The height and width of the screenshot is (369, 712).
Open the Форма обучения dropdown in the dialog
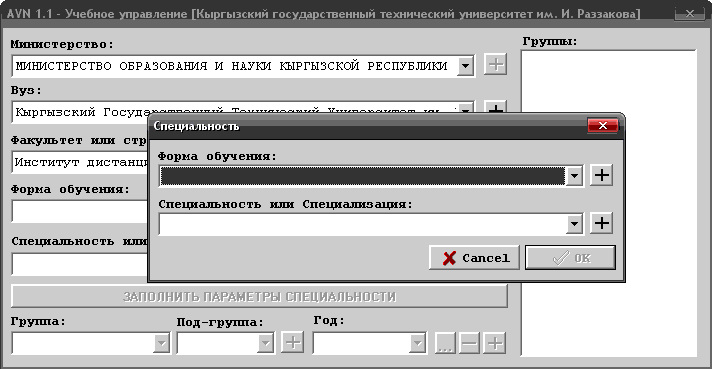[574, 176]
